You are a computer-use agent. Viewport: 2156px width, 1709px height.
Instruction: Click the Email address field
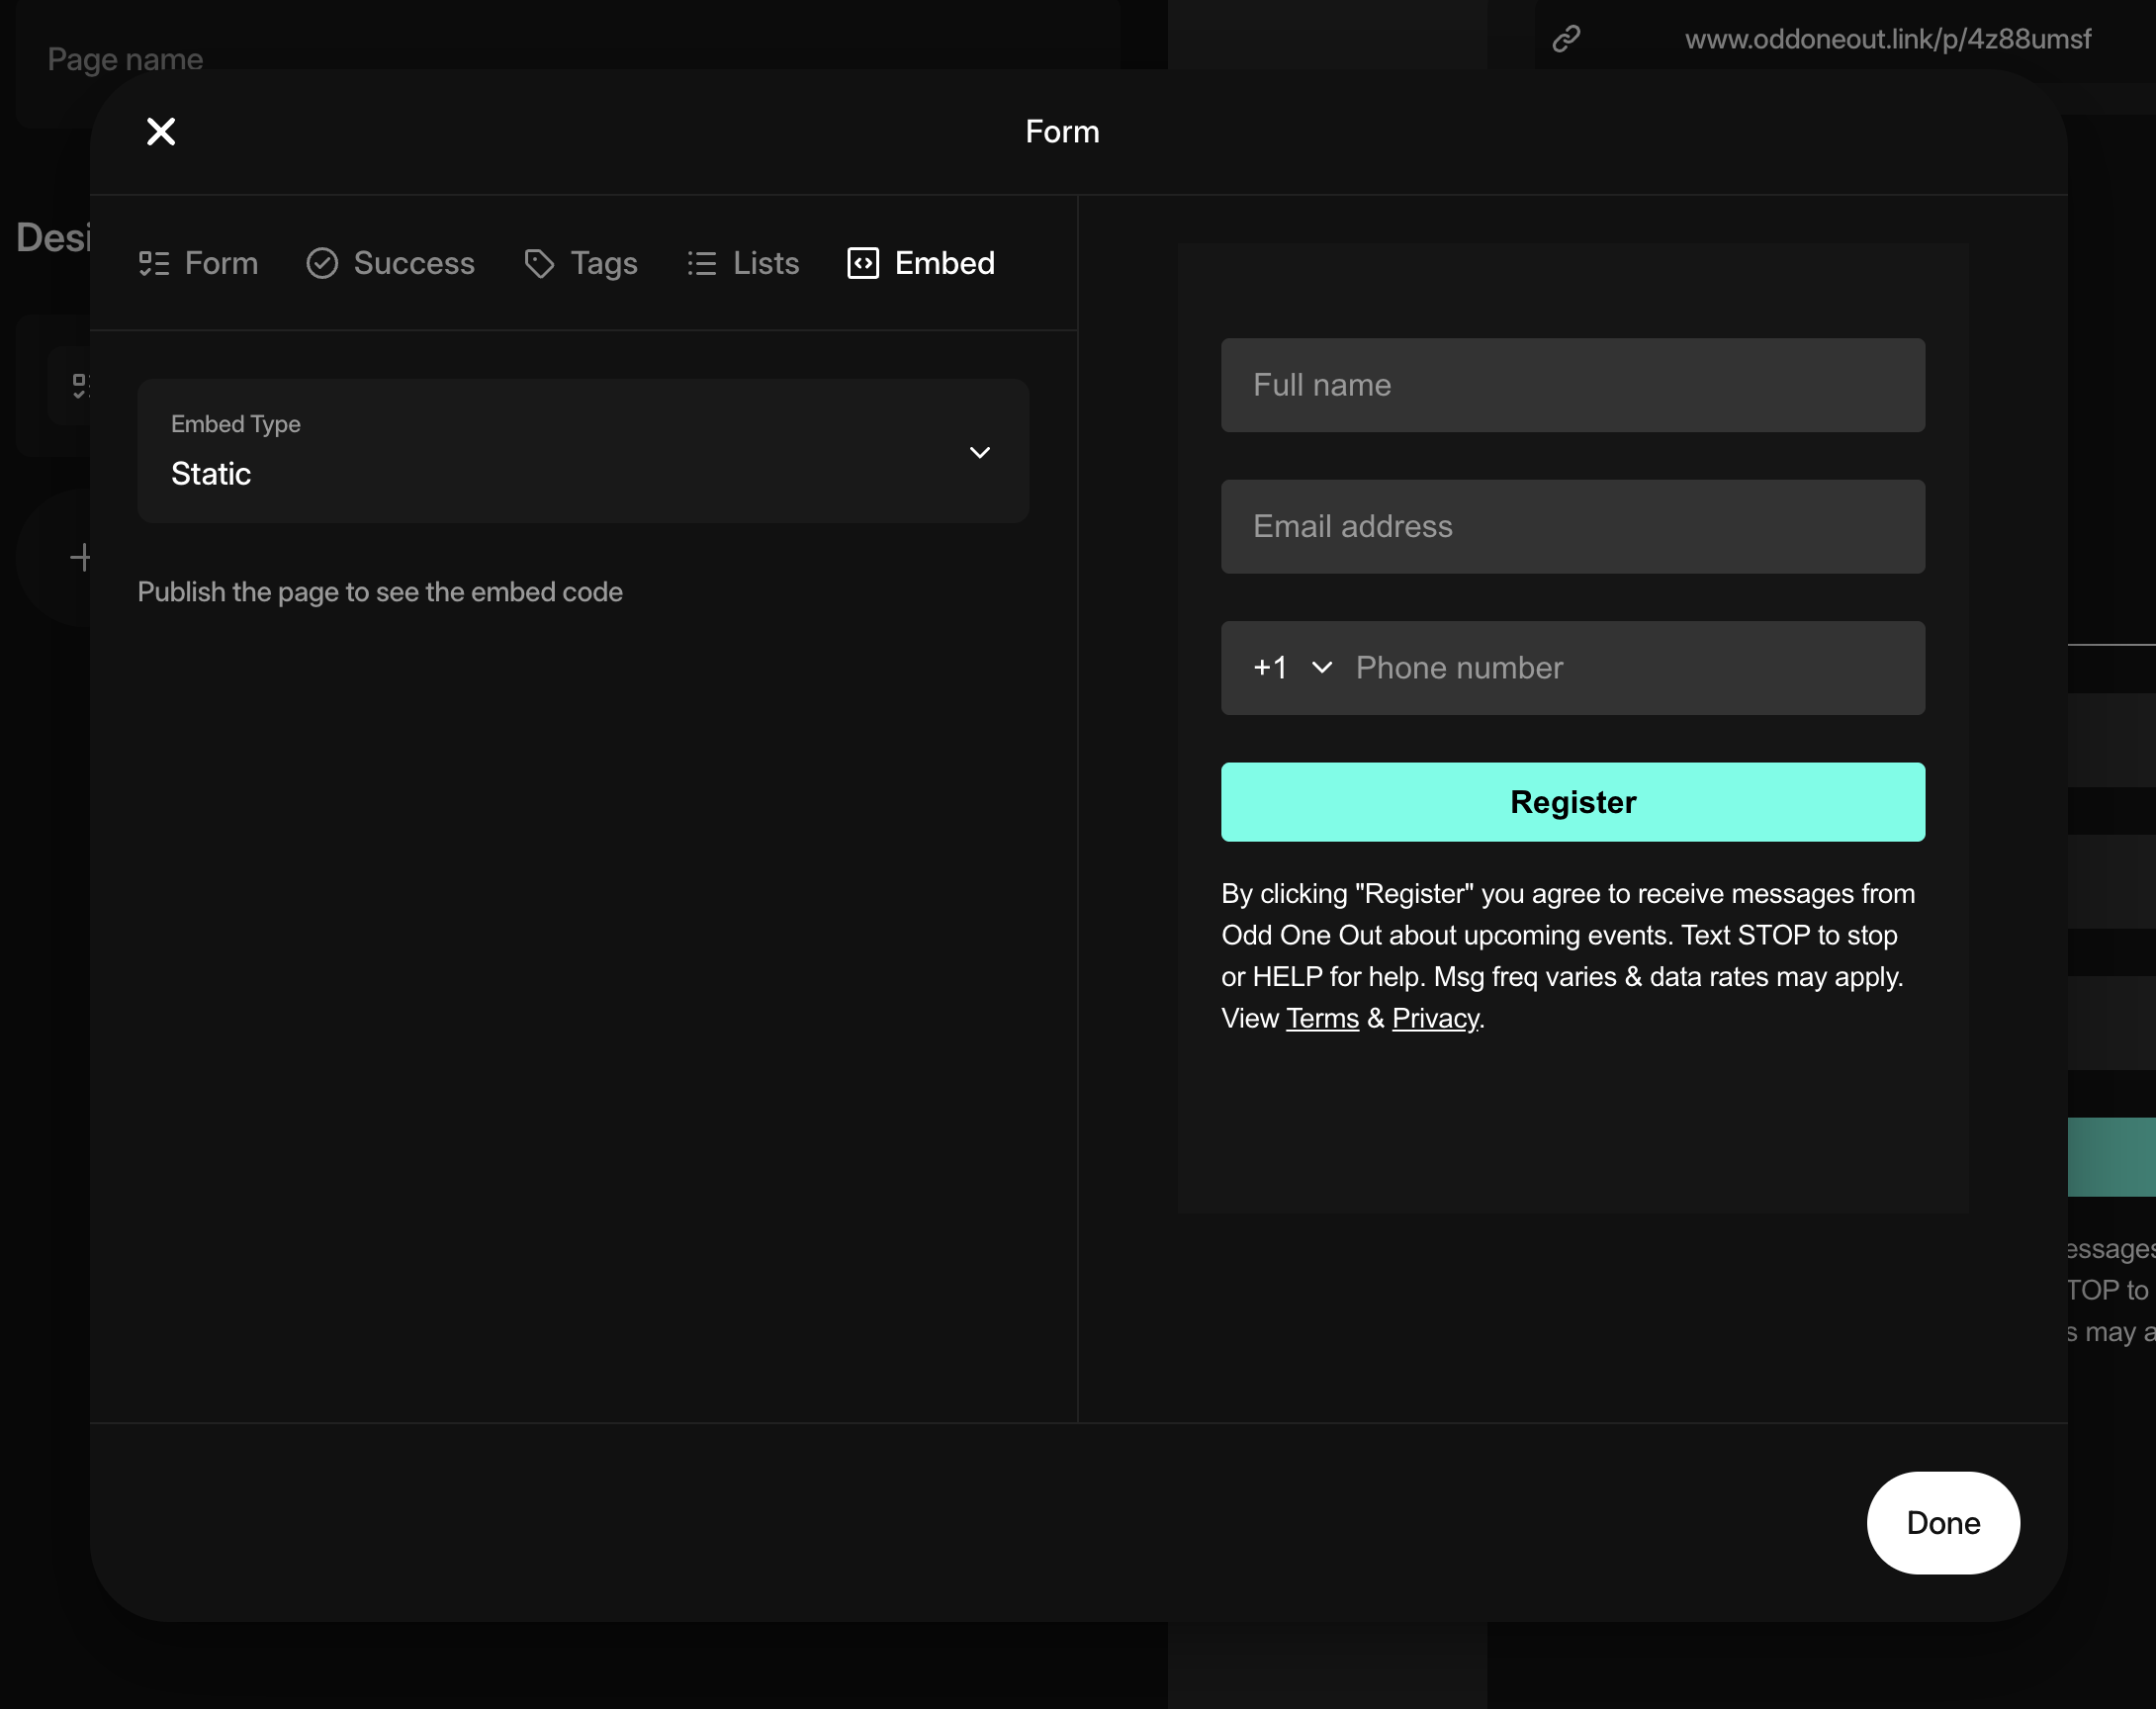[x=1572, y=527]
